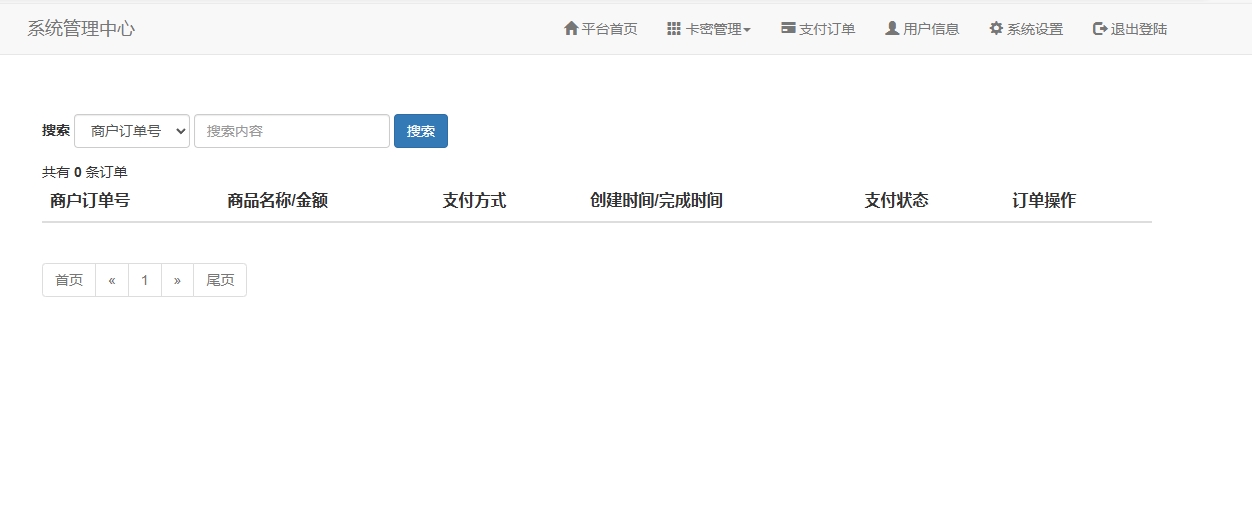Screen dimensions: 1252x530
Task: Open the 平台首页 navigation link
Action: click(601, 29)
